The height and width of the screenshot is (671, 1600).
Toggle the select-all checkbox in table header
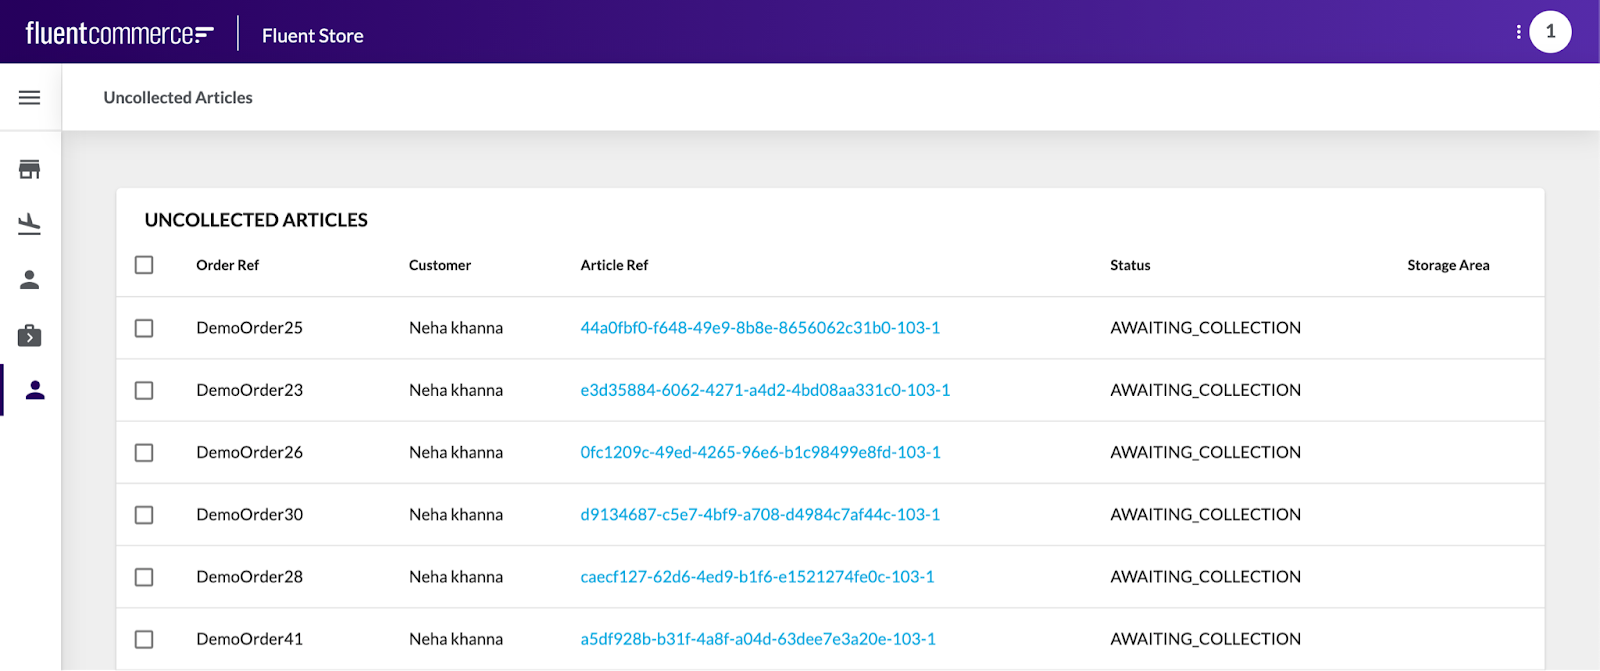144,265
